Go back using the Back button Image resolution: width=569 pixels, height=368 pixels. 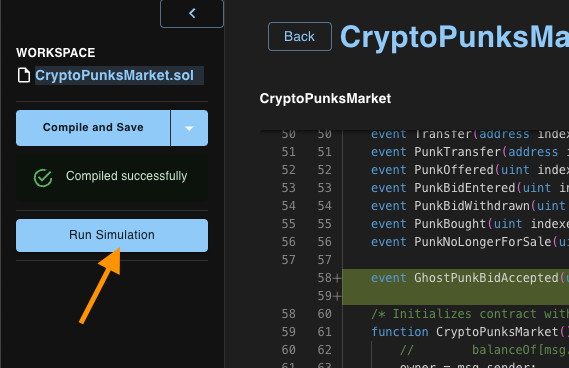(x=299, y=36)
